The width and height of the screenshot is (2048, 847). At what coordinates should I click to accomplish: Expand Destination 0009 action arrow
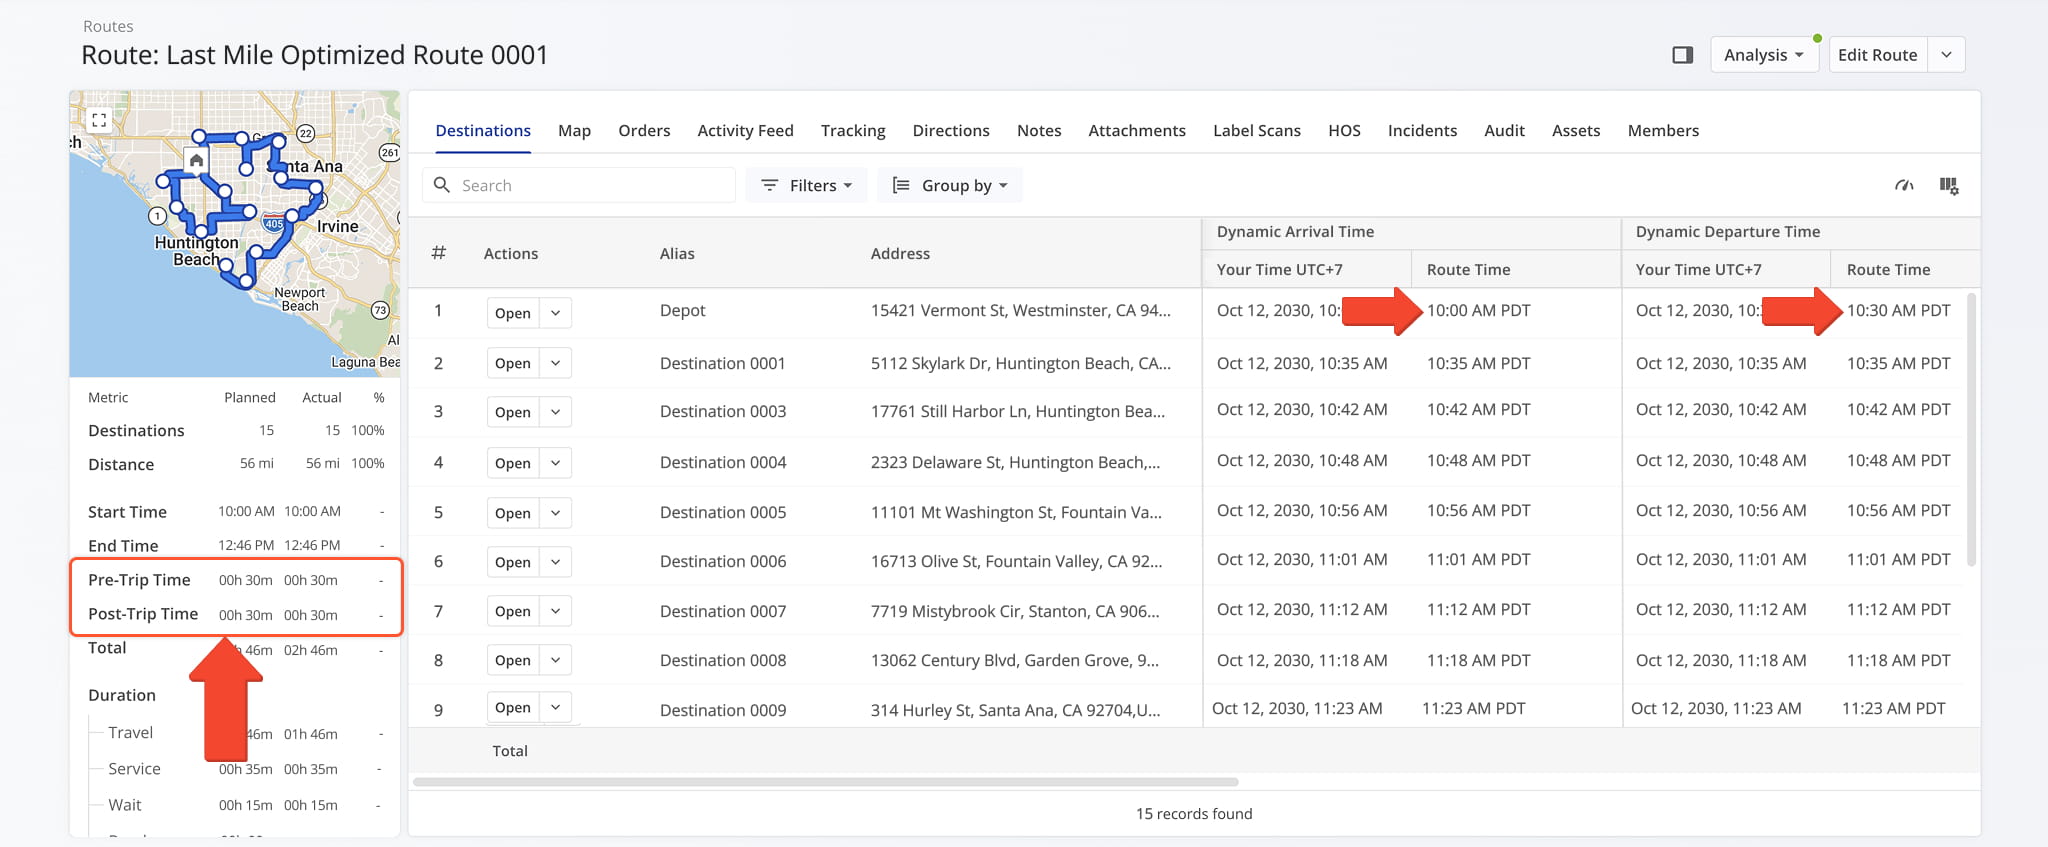pos(555,707)
